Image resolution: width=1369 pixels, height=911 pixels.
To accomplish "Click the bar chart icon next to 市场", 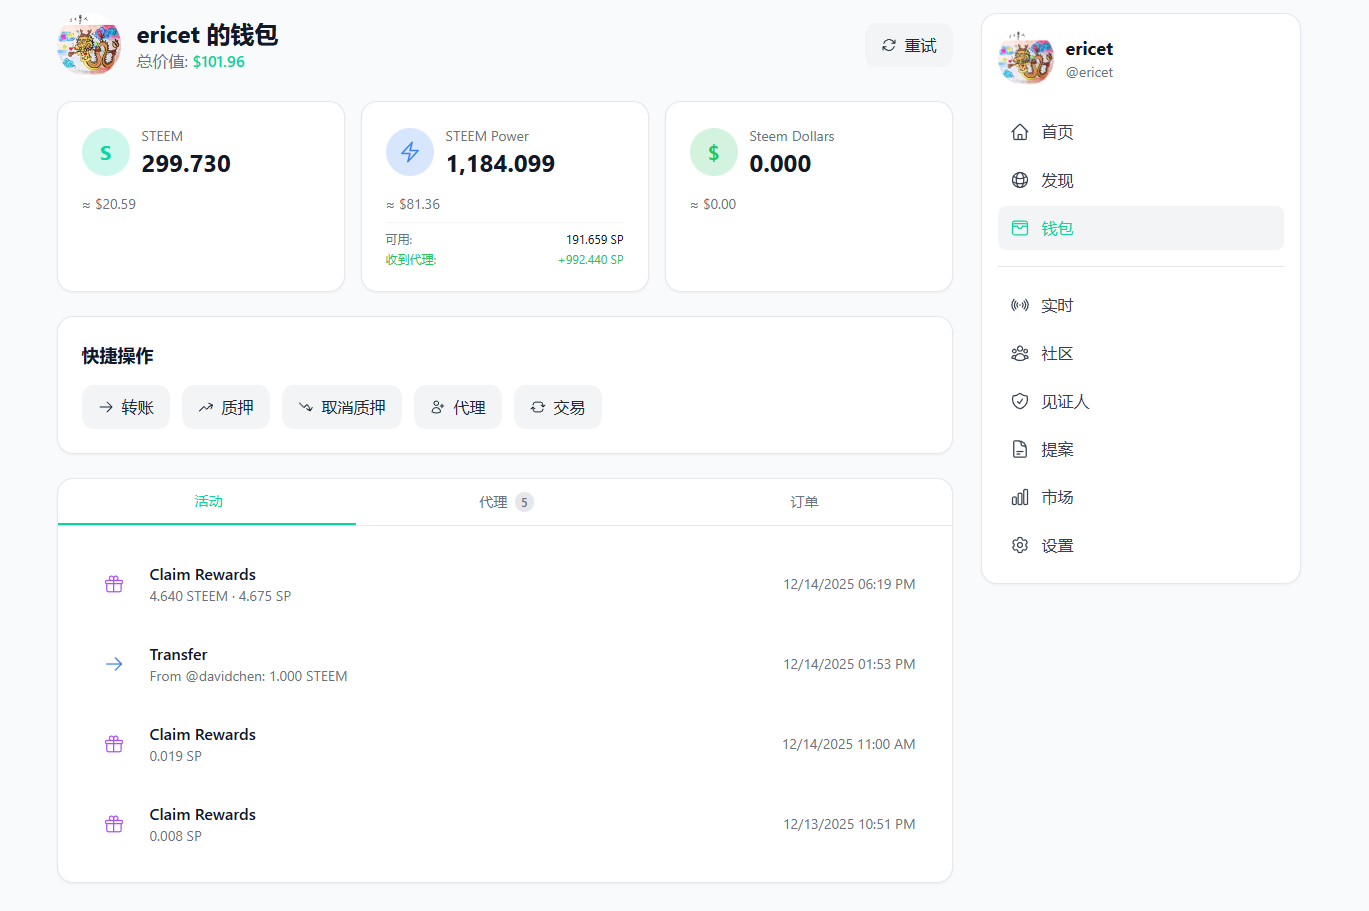I will click(1020, 497).
